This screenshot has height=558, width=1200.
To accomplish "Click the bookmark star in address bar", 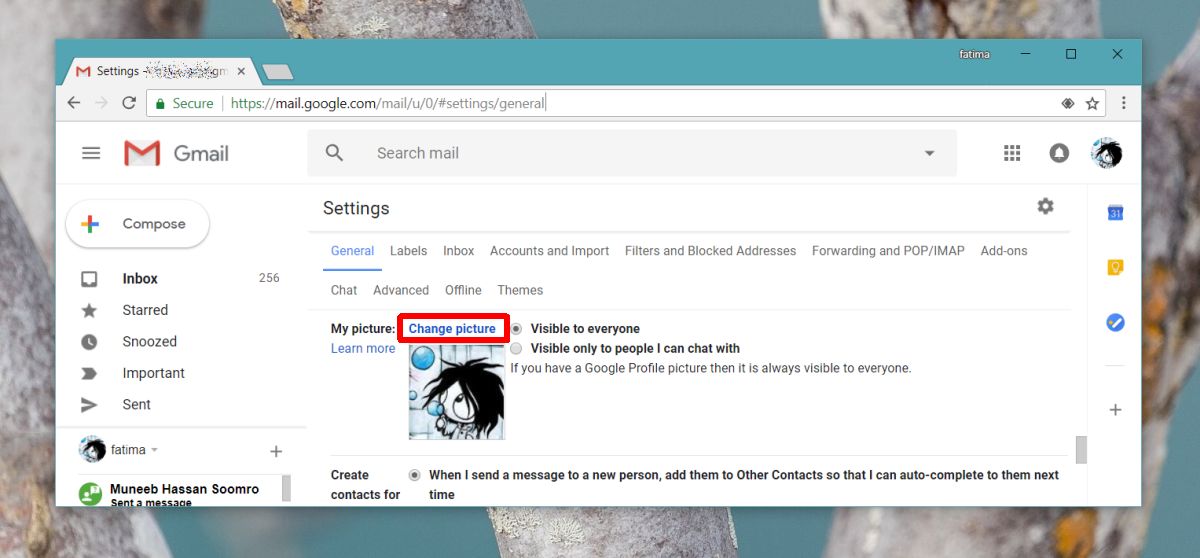I will pos(1092,103).
